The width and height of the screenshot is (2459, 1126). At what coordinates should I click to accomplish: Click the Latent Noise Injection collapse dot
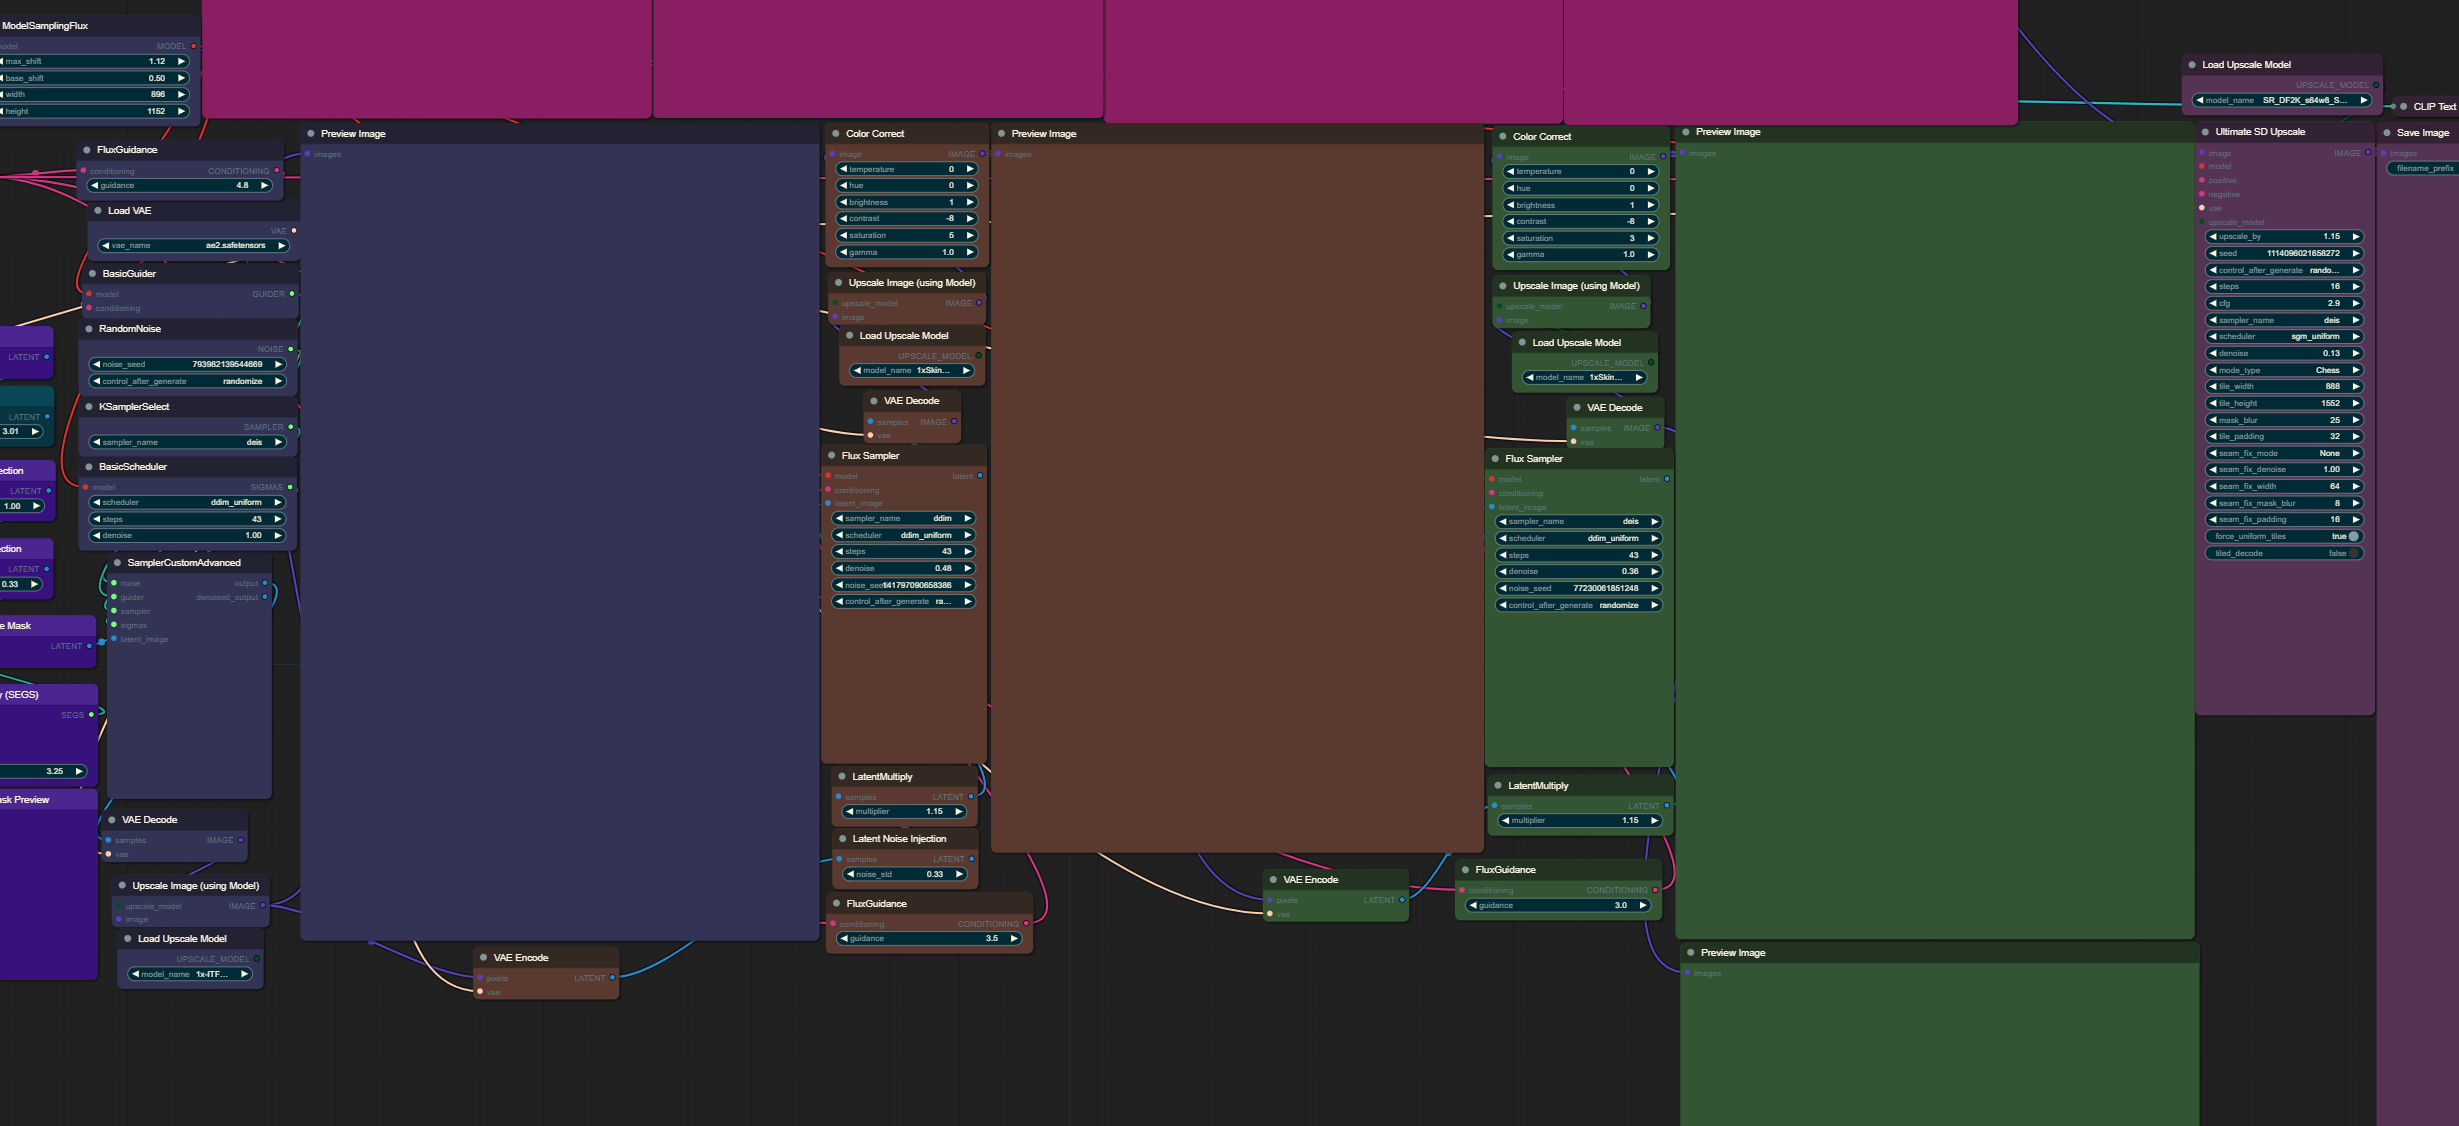point(843,839)
